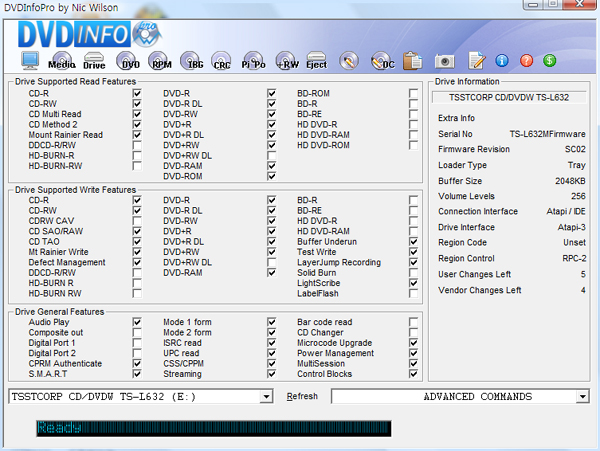This screenshot has width=600, height=451.
Task: Toggle CDRW CAV write checkbox
Action: tap(137, 221)
